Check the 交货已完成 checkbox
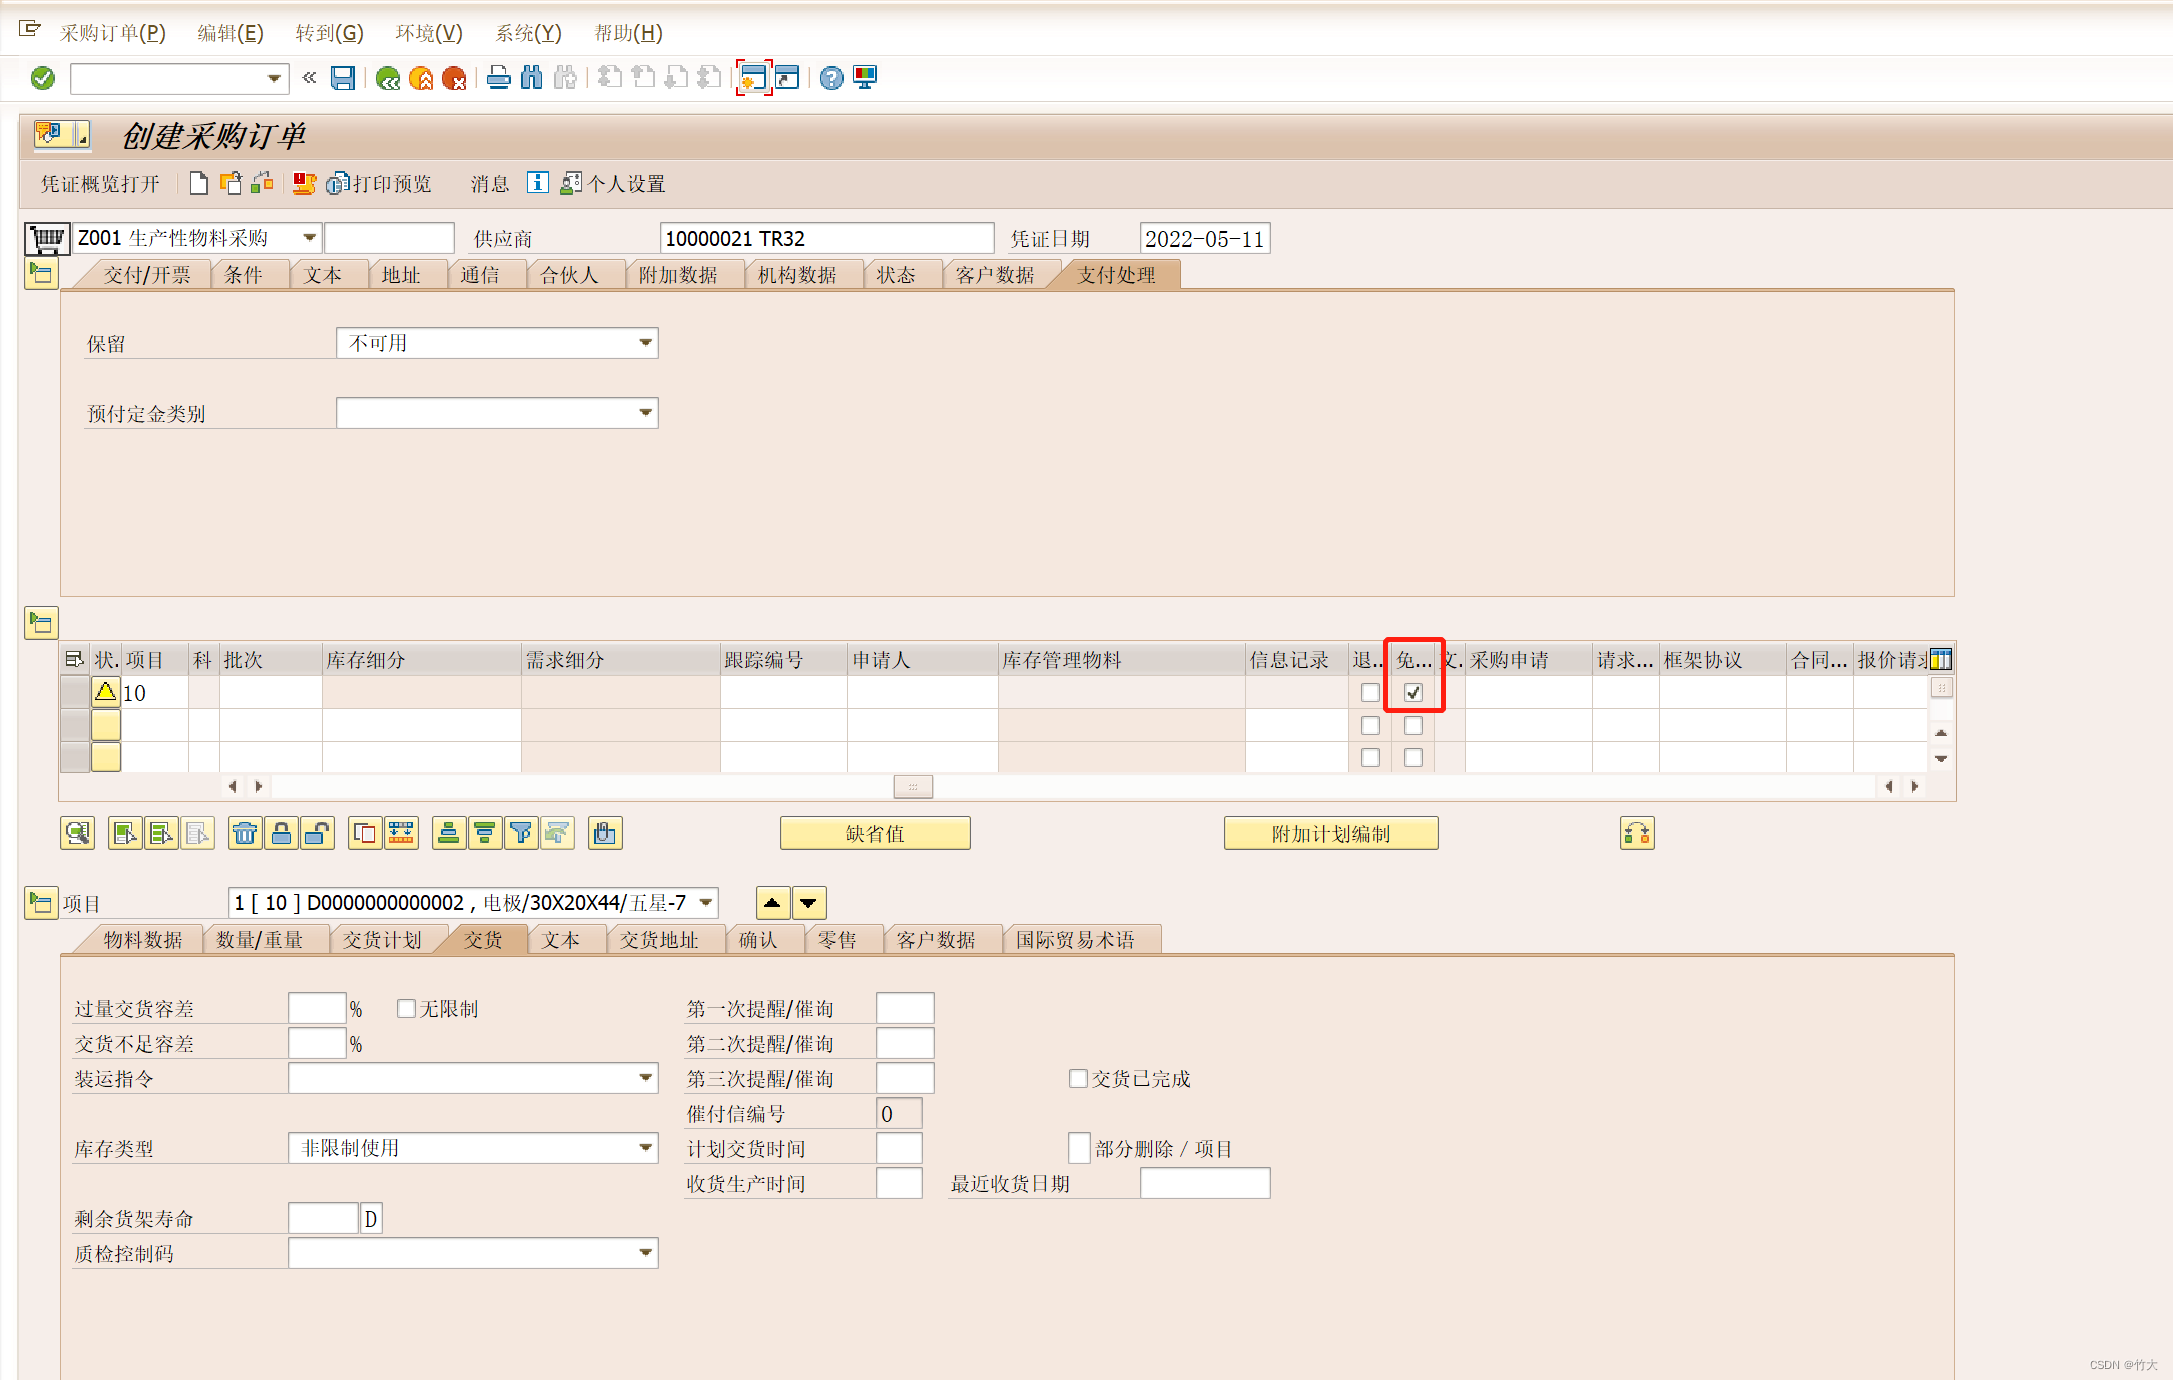Viewport: 2173px width, 1380px height. click(x=1078, y=1079)
